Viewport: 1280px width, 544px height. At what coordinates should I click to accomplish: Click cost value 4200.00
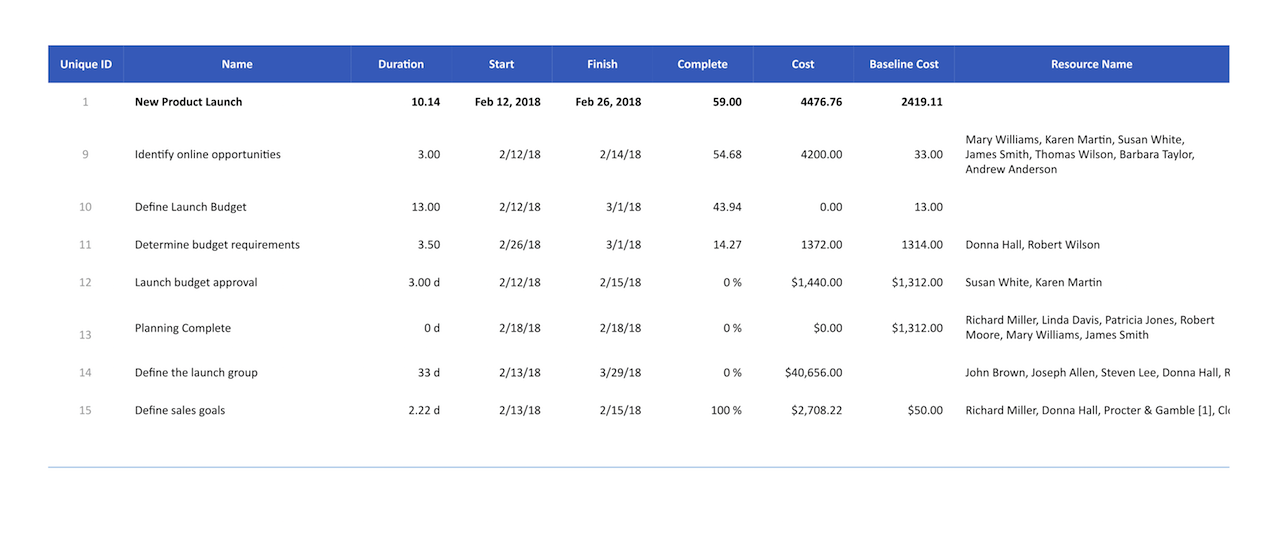pyautogui.click(x=822, y=155)
